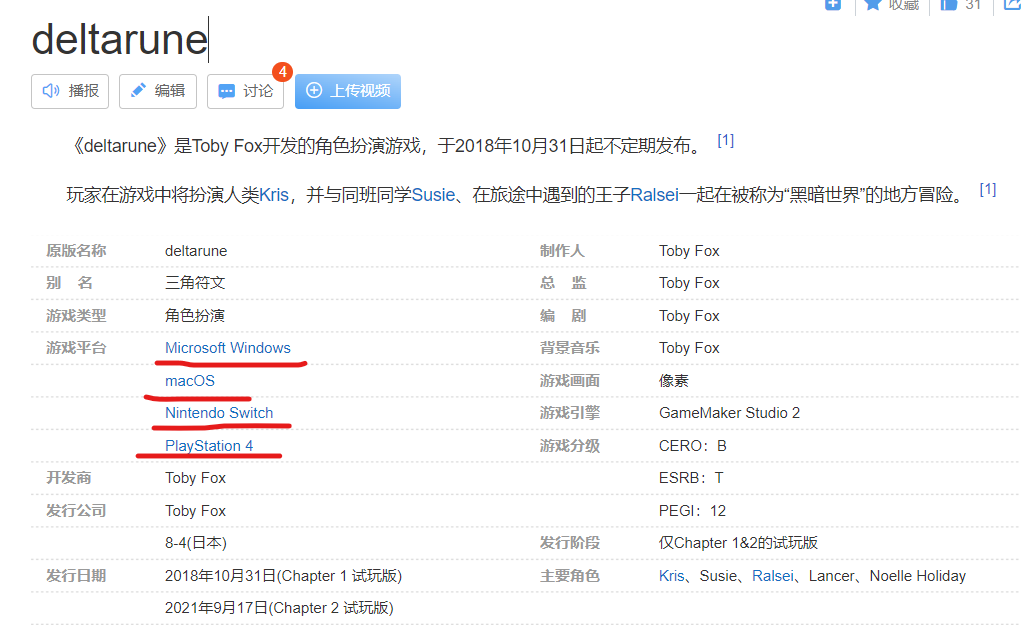Click the 仅Chapter 1&2的试玩版 value

[x=738, y=543]
